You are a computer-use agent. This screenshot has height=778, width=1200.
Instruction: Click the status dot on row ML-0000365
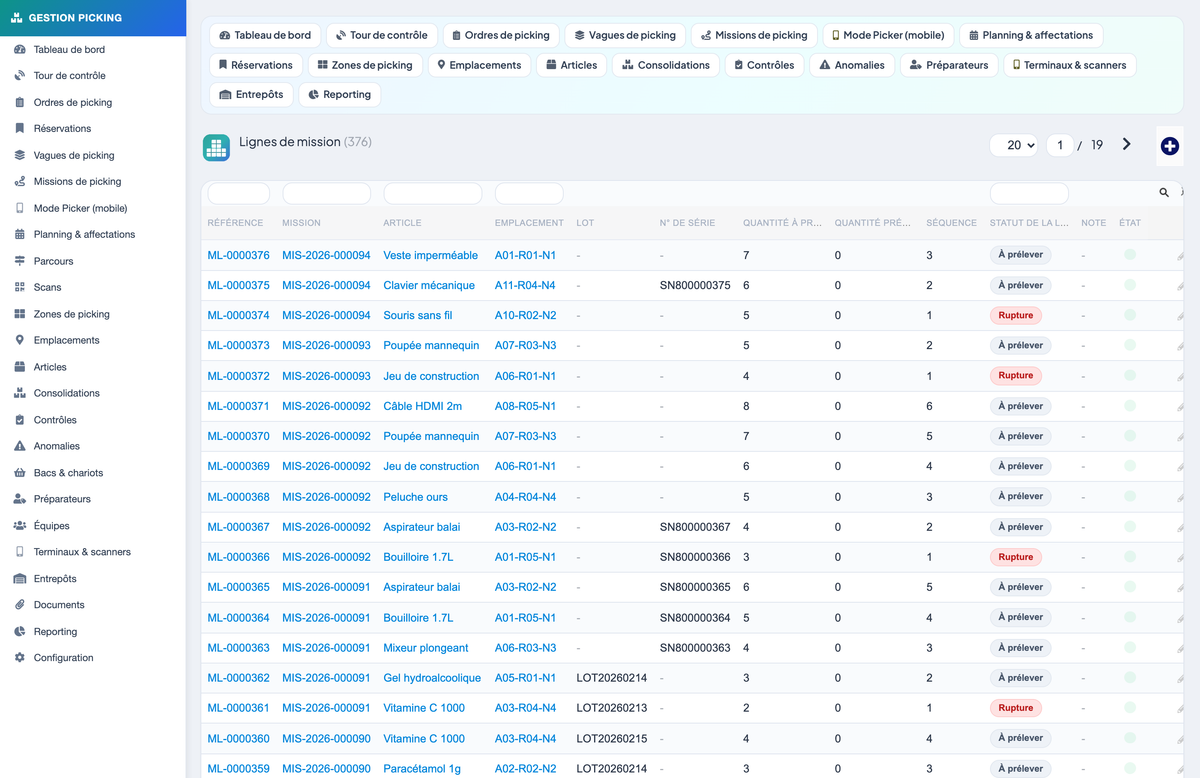1130,587
